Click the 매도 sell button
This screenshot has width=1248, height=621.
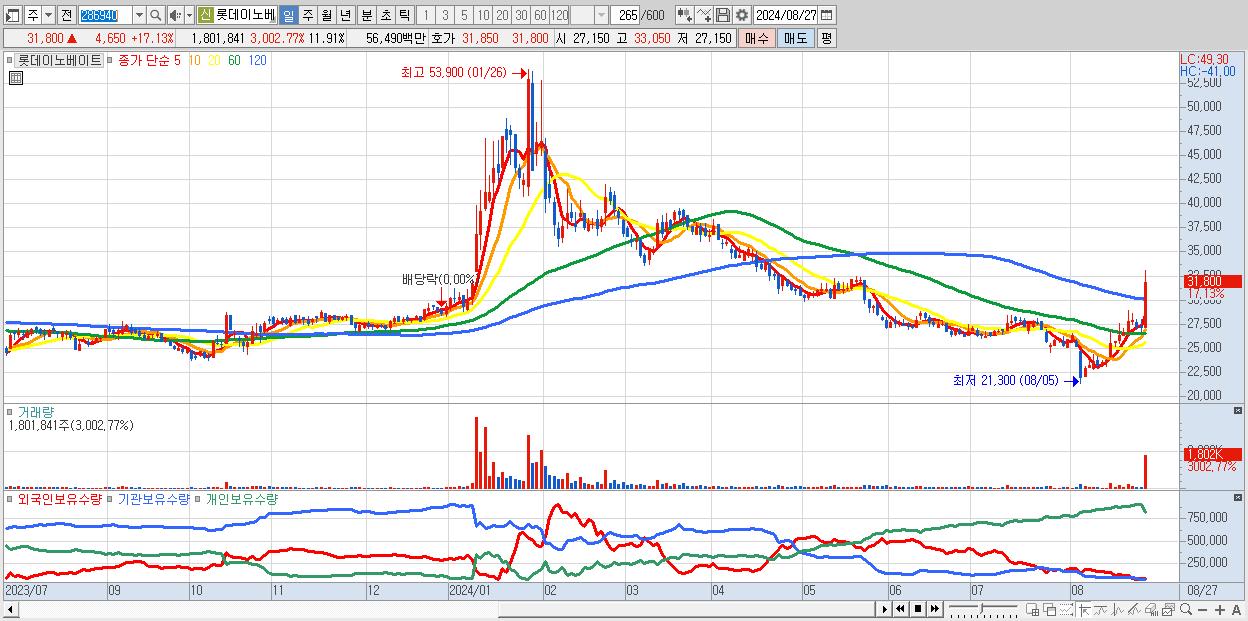click(x=795, y=38)
